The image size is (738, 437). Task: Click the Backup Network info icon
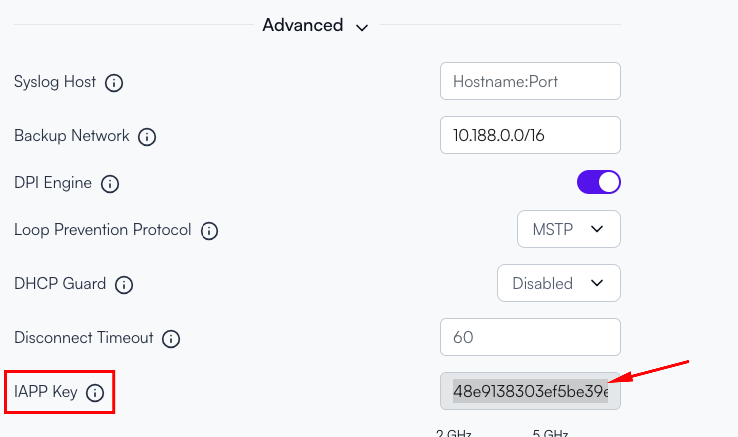pyautogui.click(x=147, y=137)
